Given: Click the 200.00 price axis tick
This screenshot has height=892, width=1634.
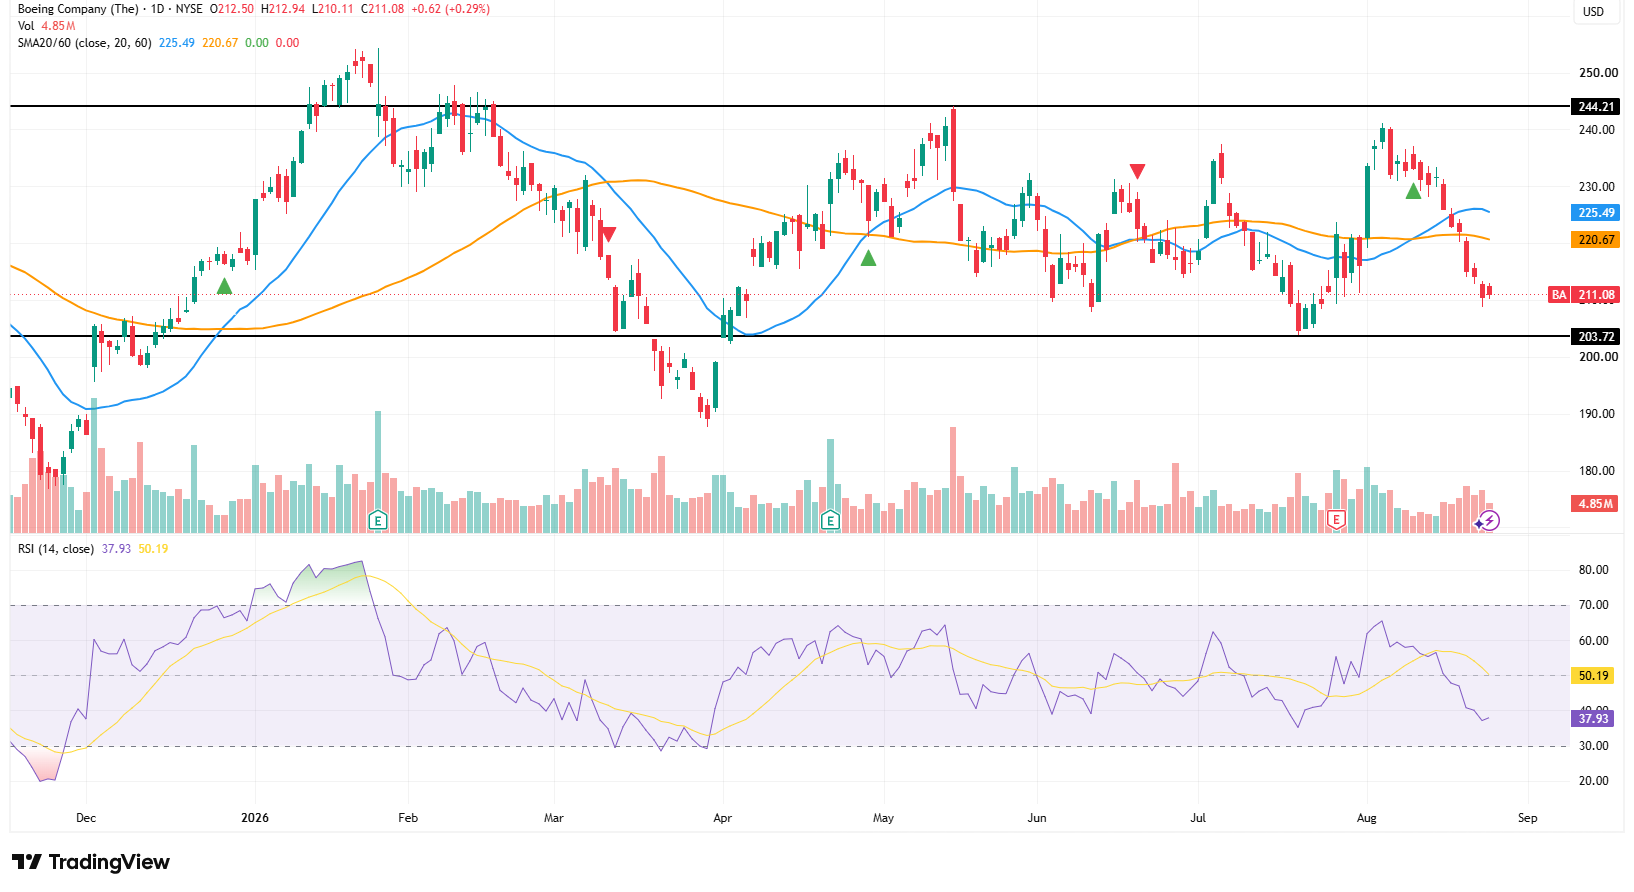Looking at the screenshot, I should click(x=1598, y=357).
